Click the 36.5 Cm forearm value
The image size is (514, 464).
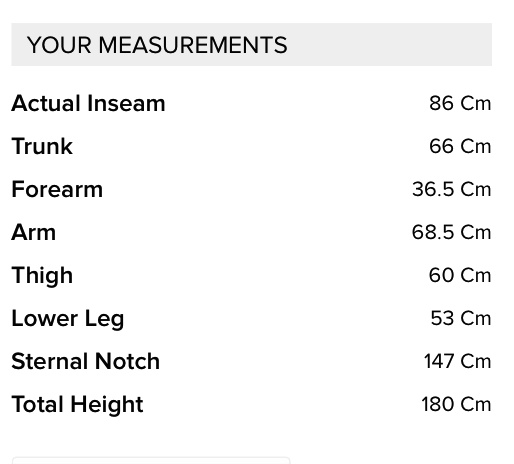(x=452, y=189)
